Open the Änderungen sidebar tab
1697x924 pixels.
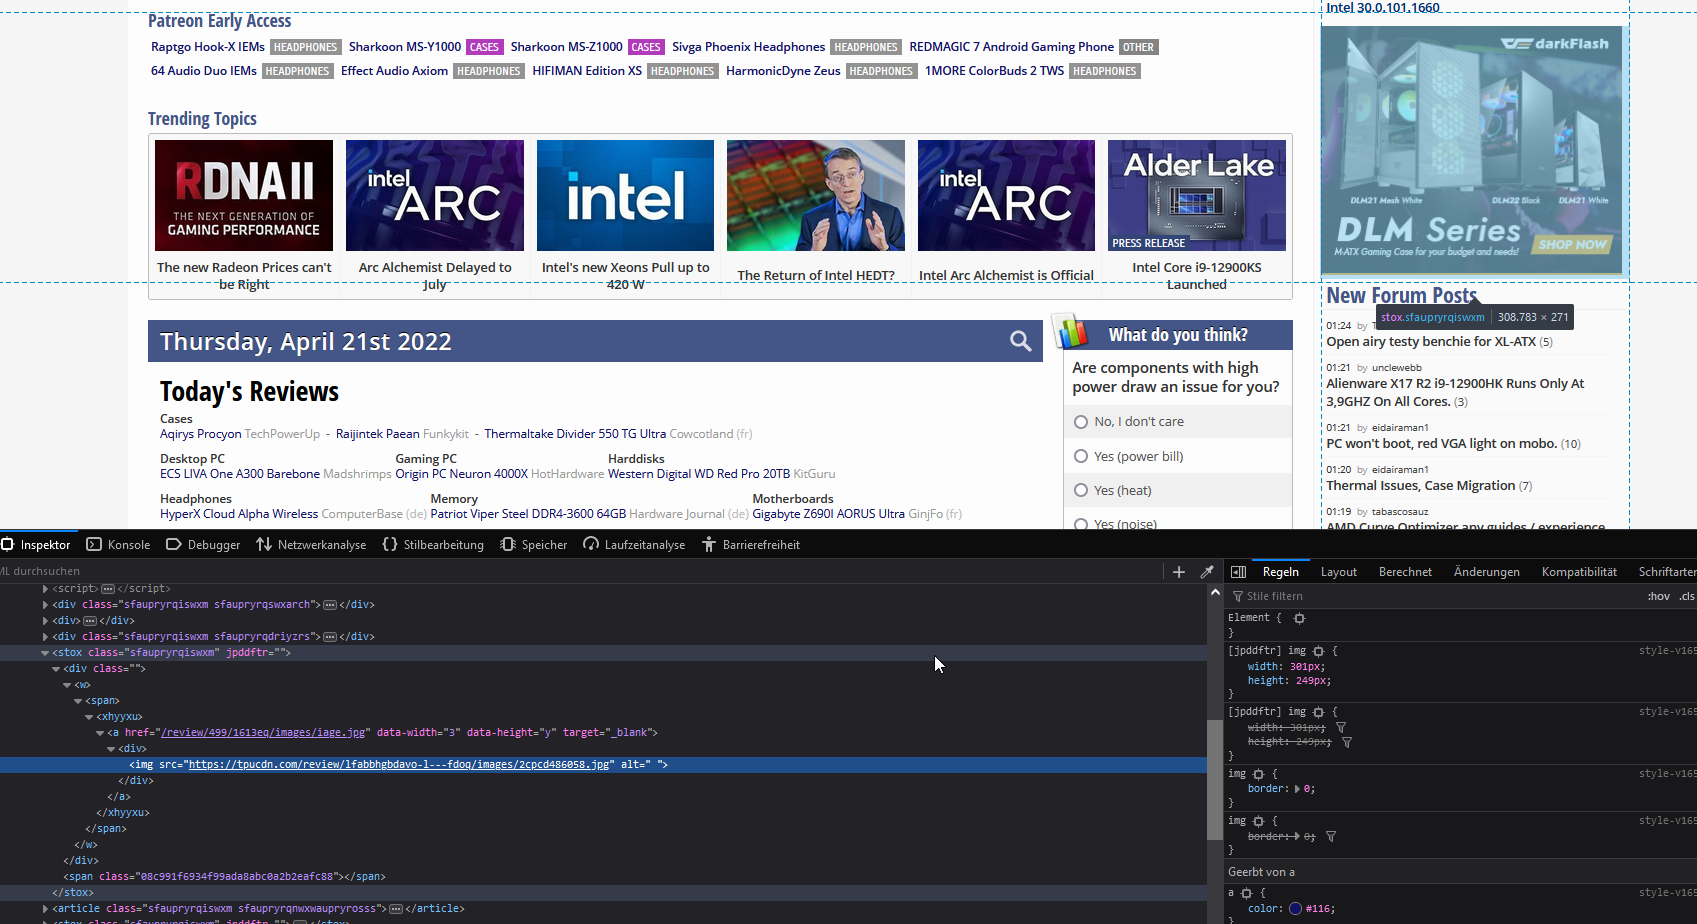[1486, 572]
